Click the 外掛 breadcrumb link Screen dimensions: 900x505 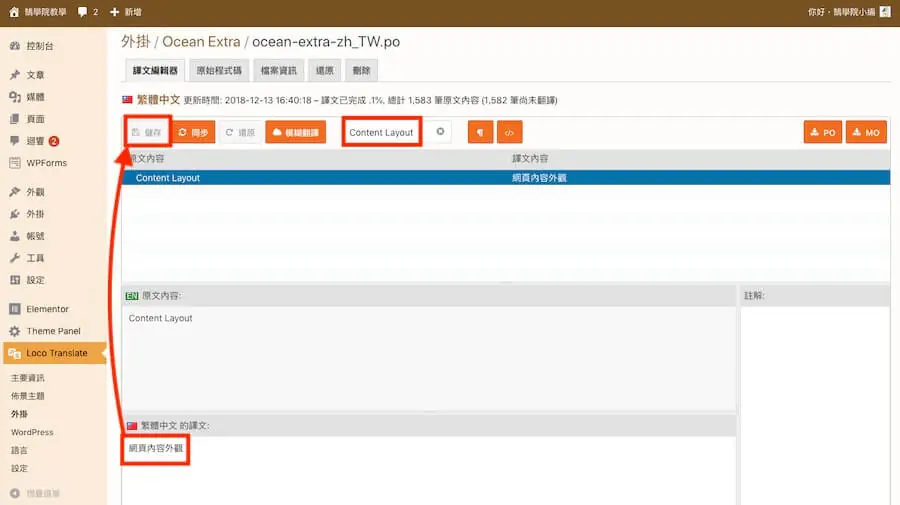[x=135, y=42]
